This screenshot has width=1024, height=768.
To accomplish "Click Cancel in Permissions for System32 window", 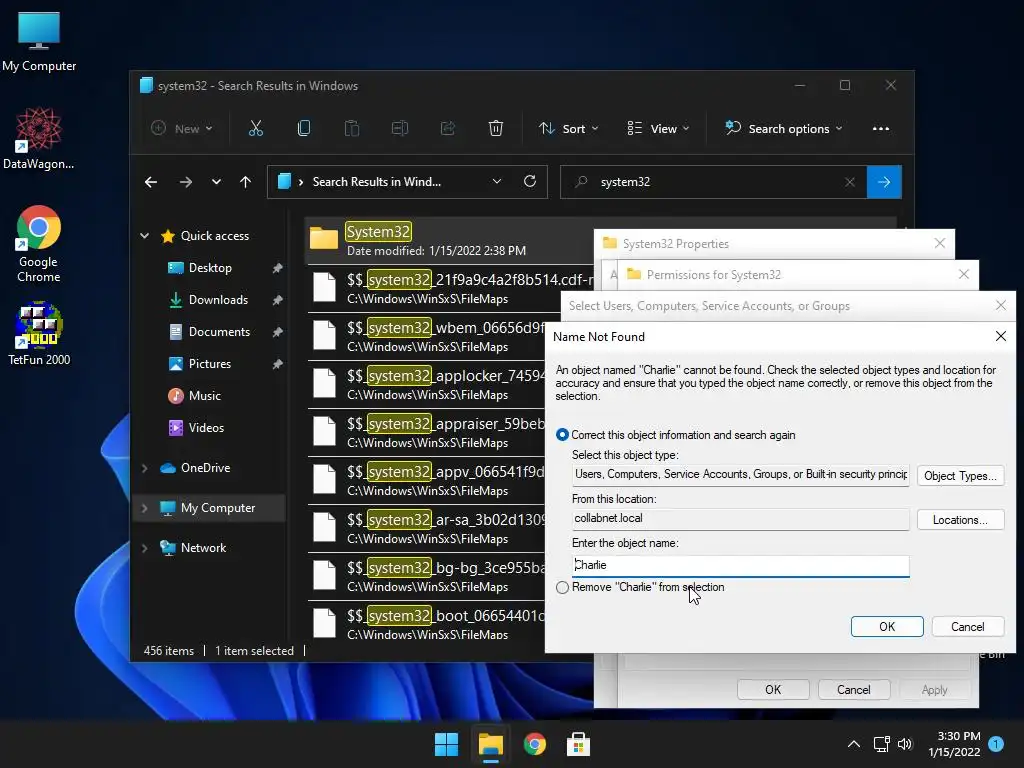I will (854, 690).
